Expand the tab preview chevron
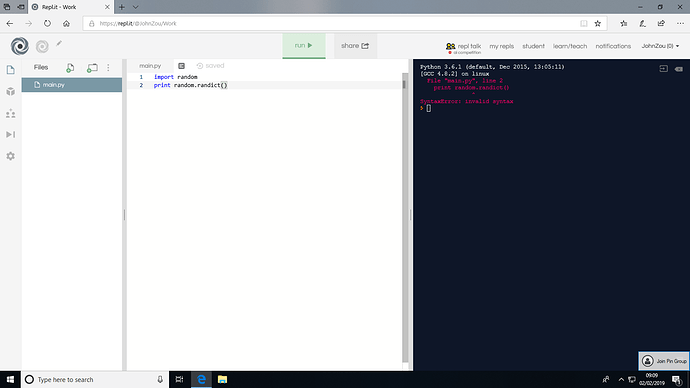Viewport: 690px width, 388px height. click(x=136, y=7)
